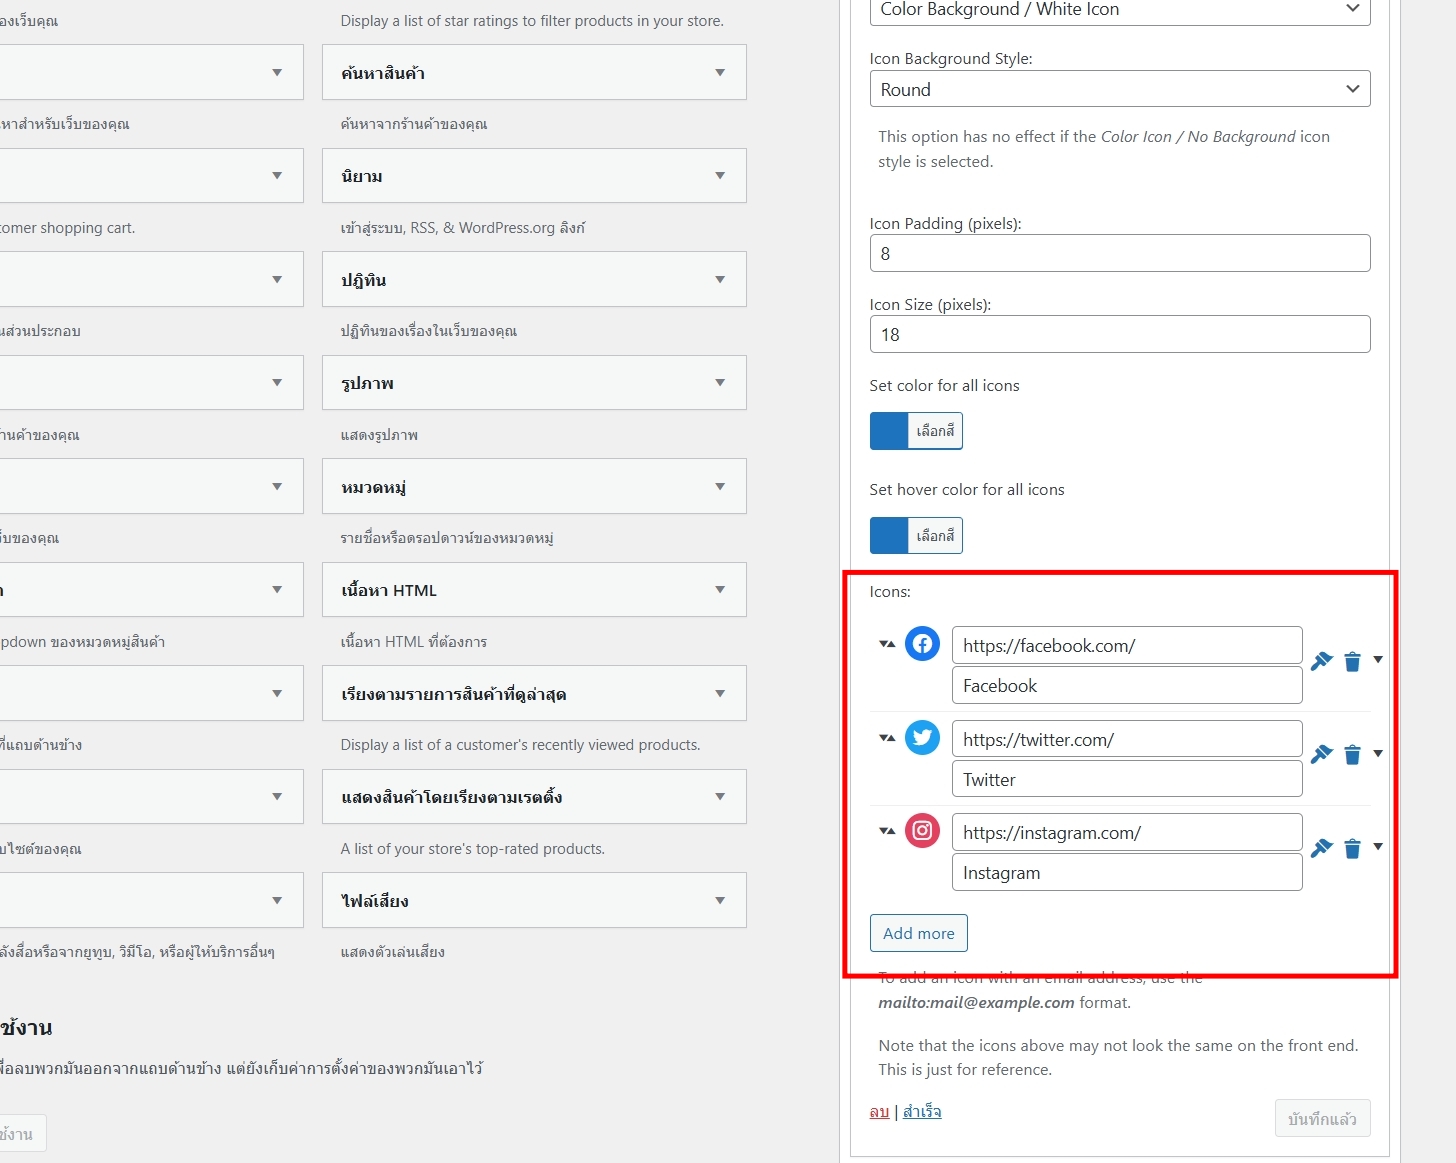Click the สำเร็จ done link
This screenshot has width=1456, height=1163.
click(922, 1112)
